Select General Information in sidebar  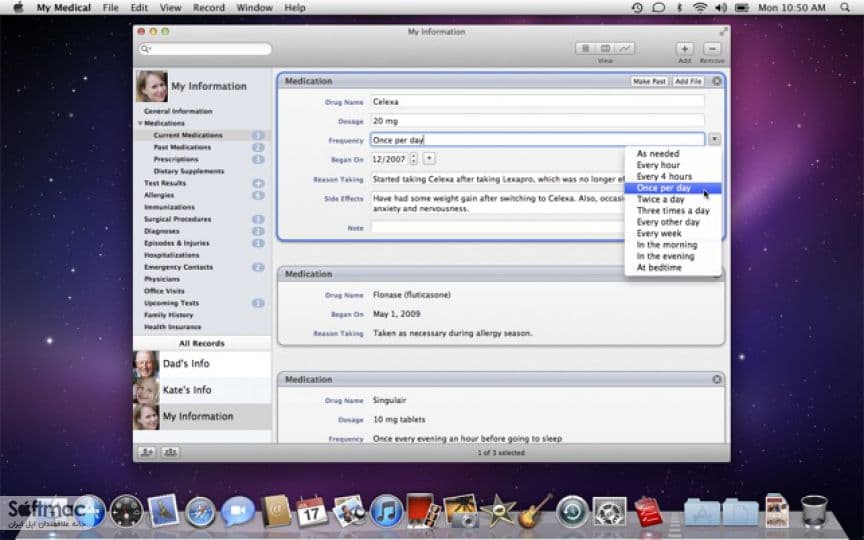(178, 111)
